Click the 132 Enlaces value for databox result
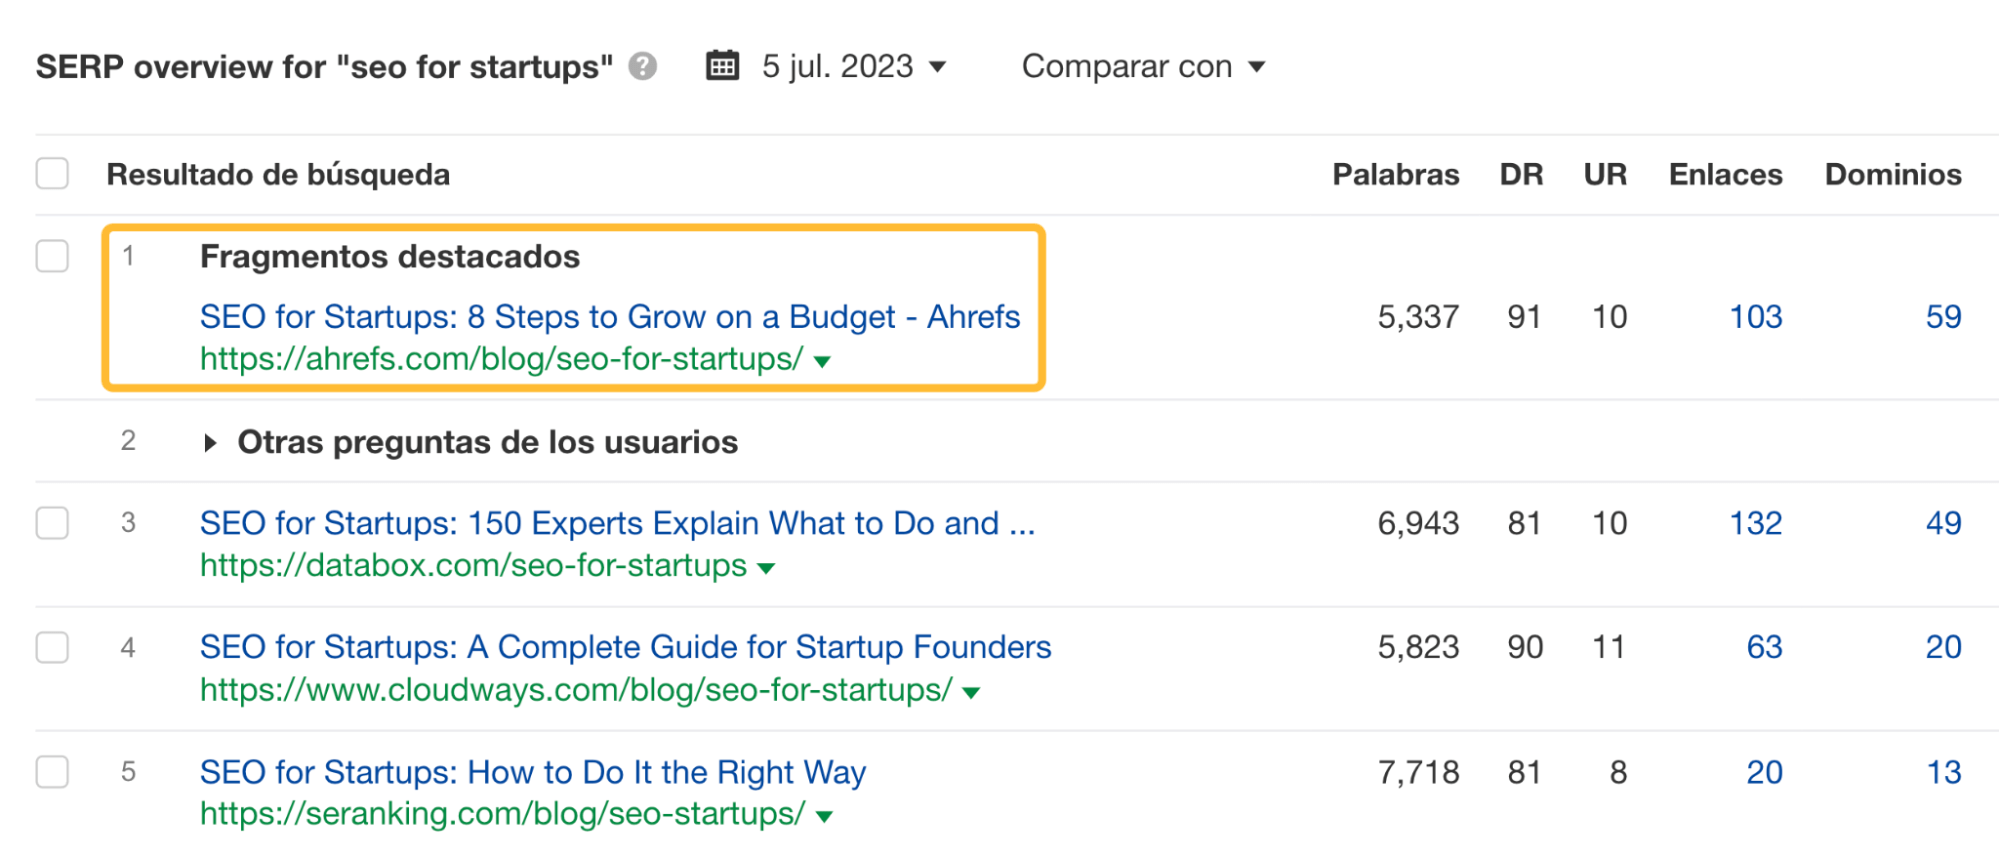Image resolution: width=1999 pixels, height=853 pixels. pyautogui.click(x=1757, y=523)
